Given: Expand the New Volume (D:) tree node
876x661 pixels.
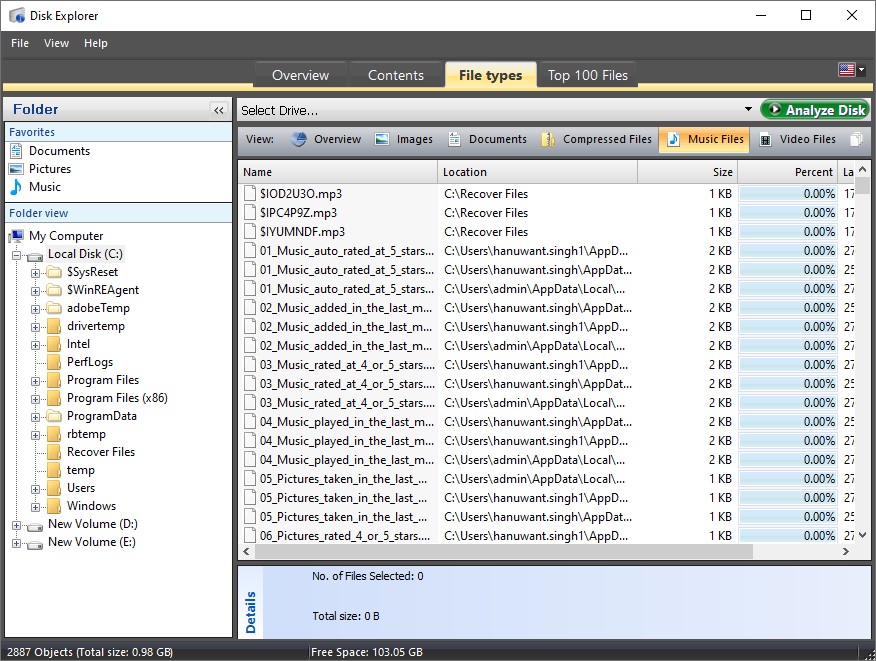Looking at the screenshot, I should tap(18, 523).
